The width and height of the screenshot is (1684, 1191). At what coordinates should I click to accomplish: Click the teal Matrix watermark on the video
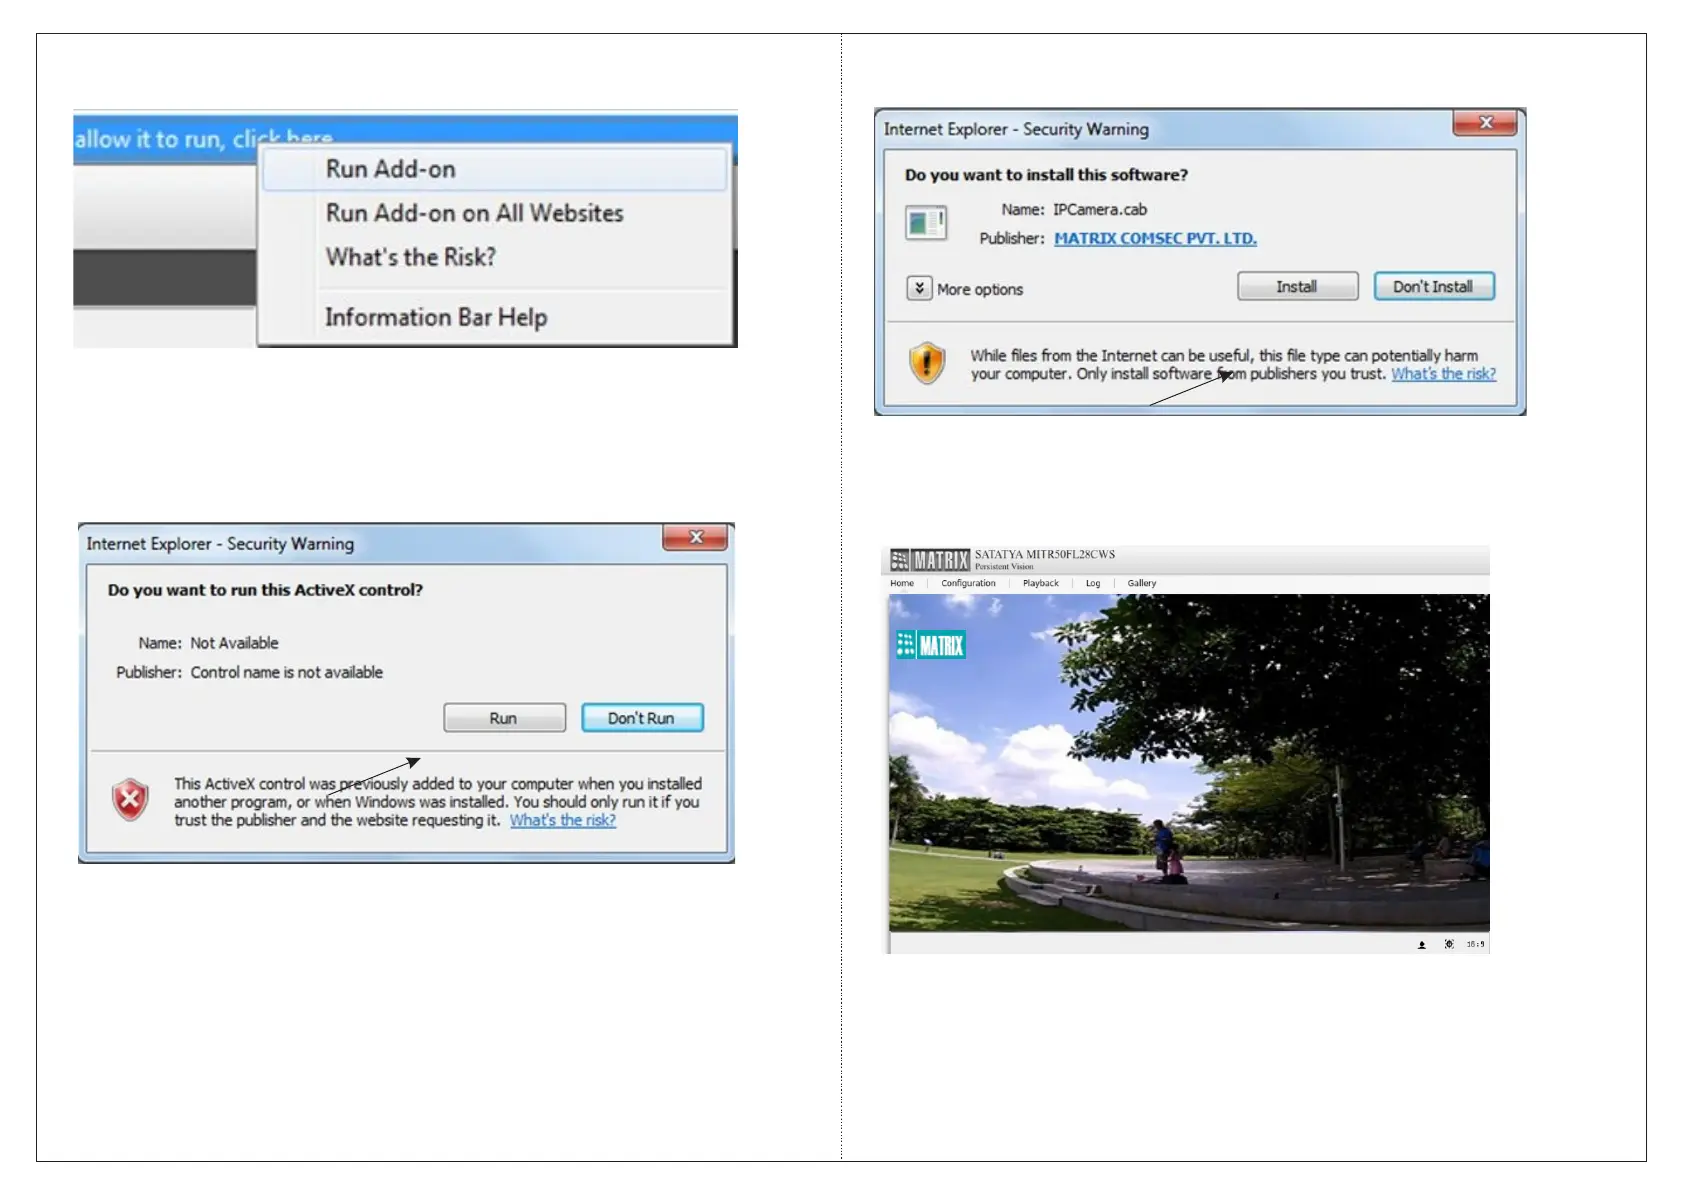[930, 645]
